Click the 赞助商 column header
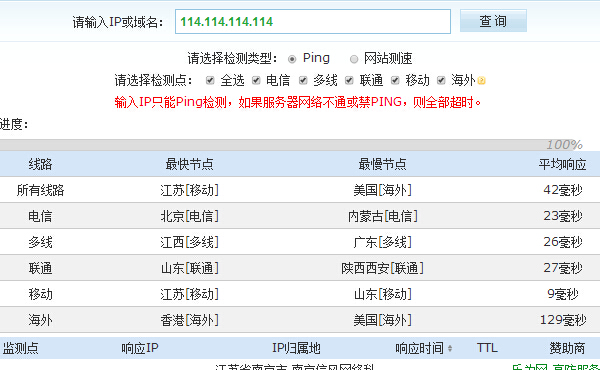This screenshot has width=600, height=370. point(567,348)
